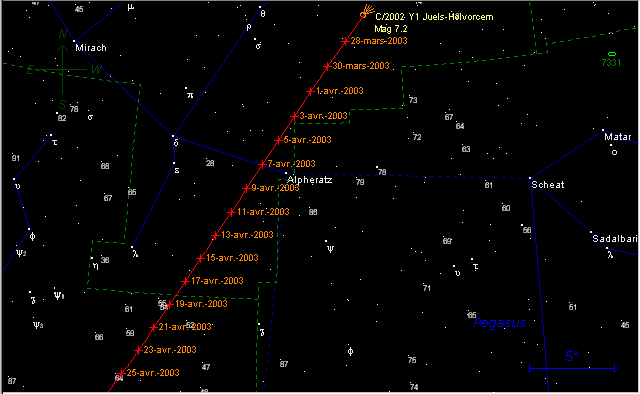Click the Scheat star point
Image resolution: width=640 pixels, height=394 pixels.
pyautogui.click(x=530, y=178)
